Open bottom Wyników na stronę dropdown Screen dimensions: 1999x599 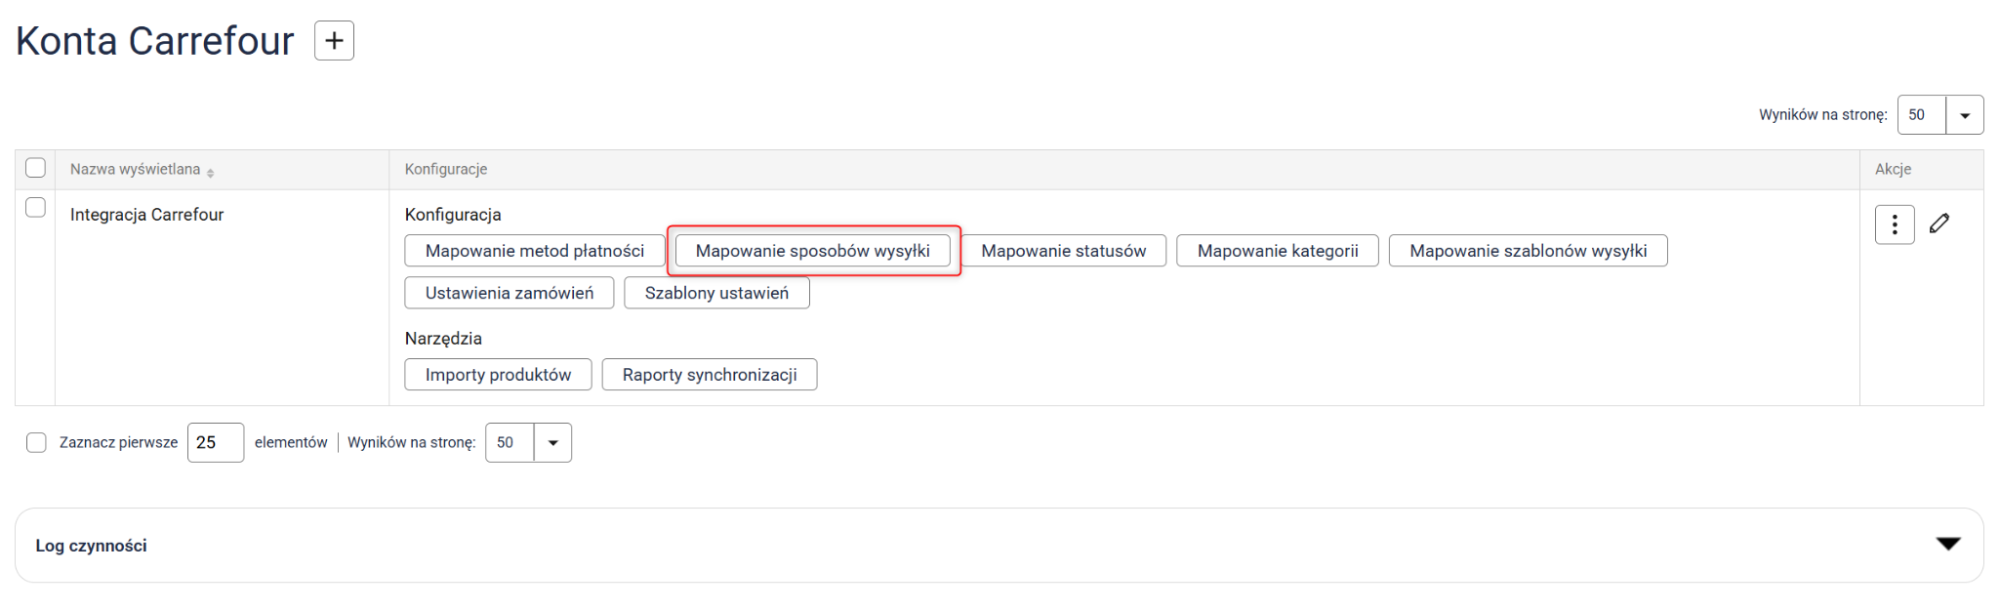coord(552,443)
